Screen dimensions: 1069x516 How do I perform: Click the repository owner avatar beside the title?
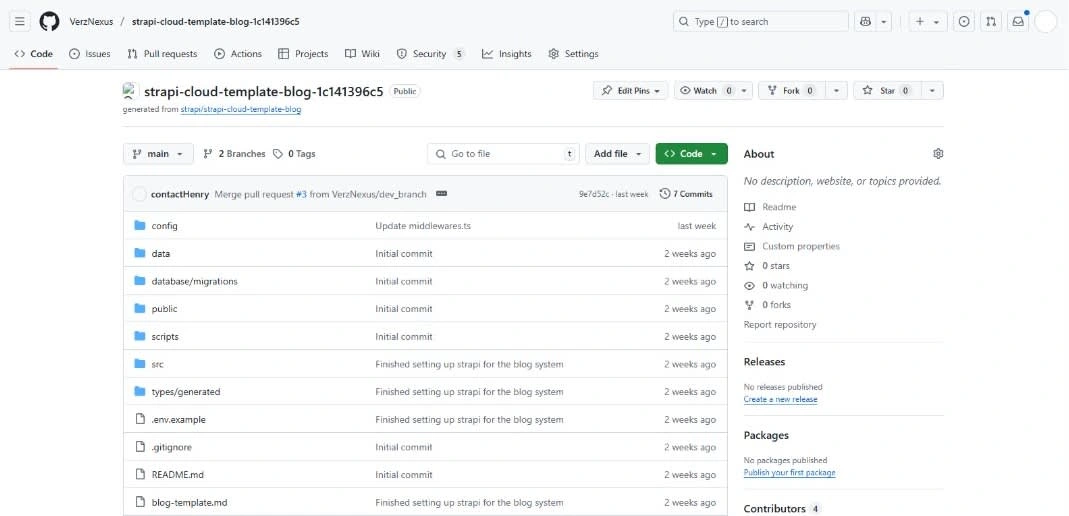tap(131, 91)
